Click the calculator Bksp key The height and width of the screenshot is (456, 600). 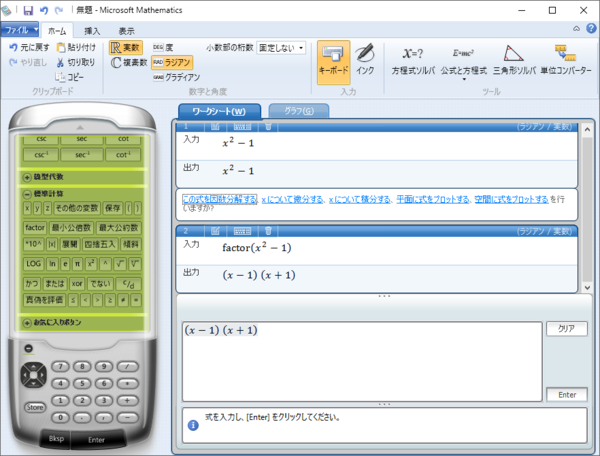coord(56,439)
